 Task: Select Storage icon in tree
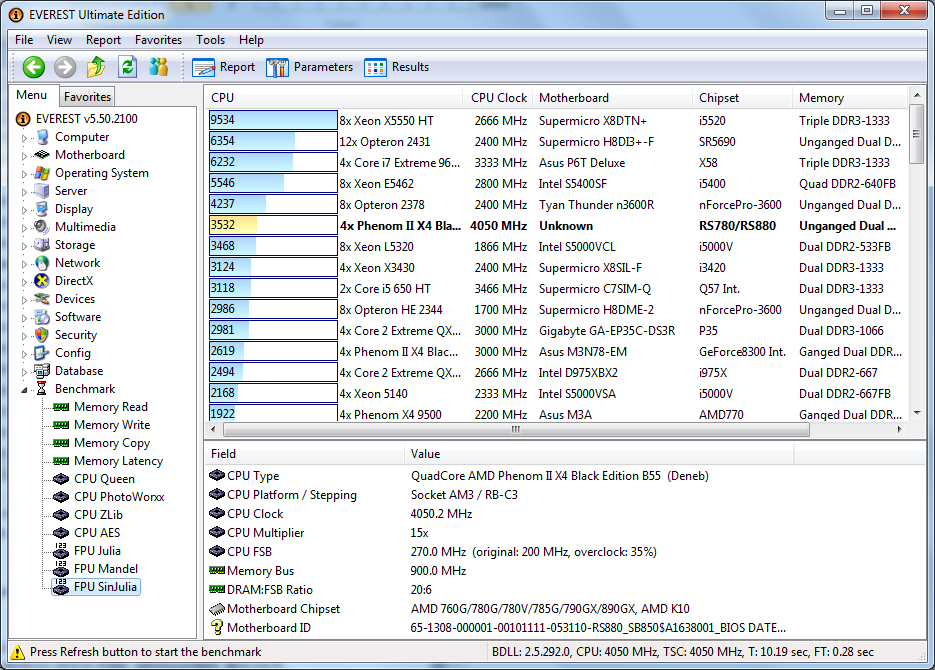(42, 245)
